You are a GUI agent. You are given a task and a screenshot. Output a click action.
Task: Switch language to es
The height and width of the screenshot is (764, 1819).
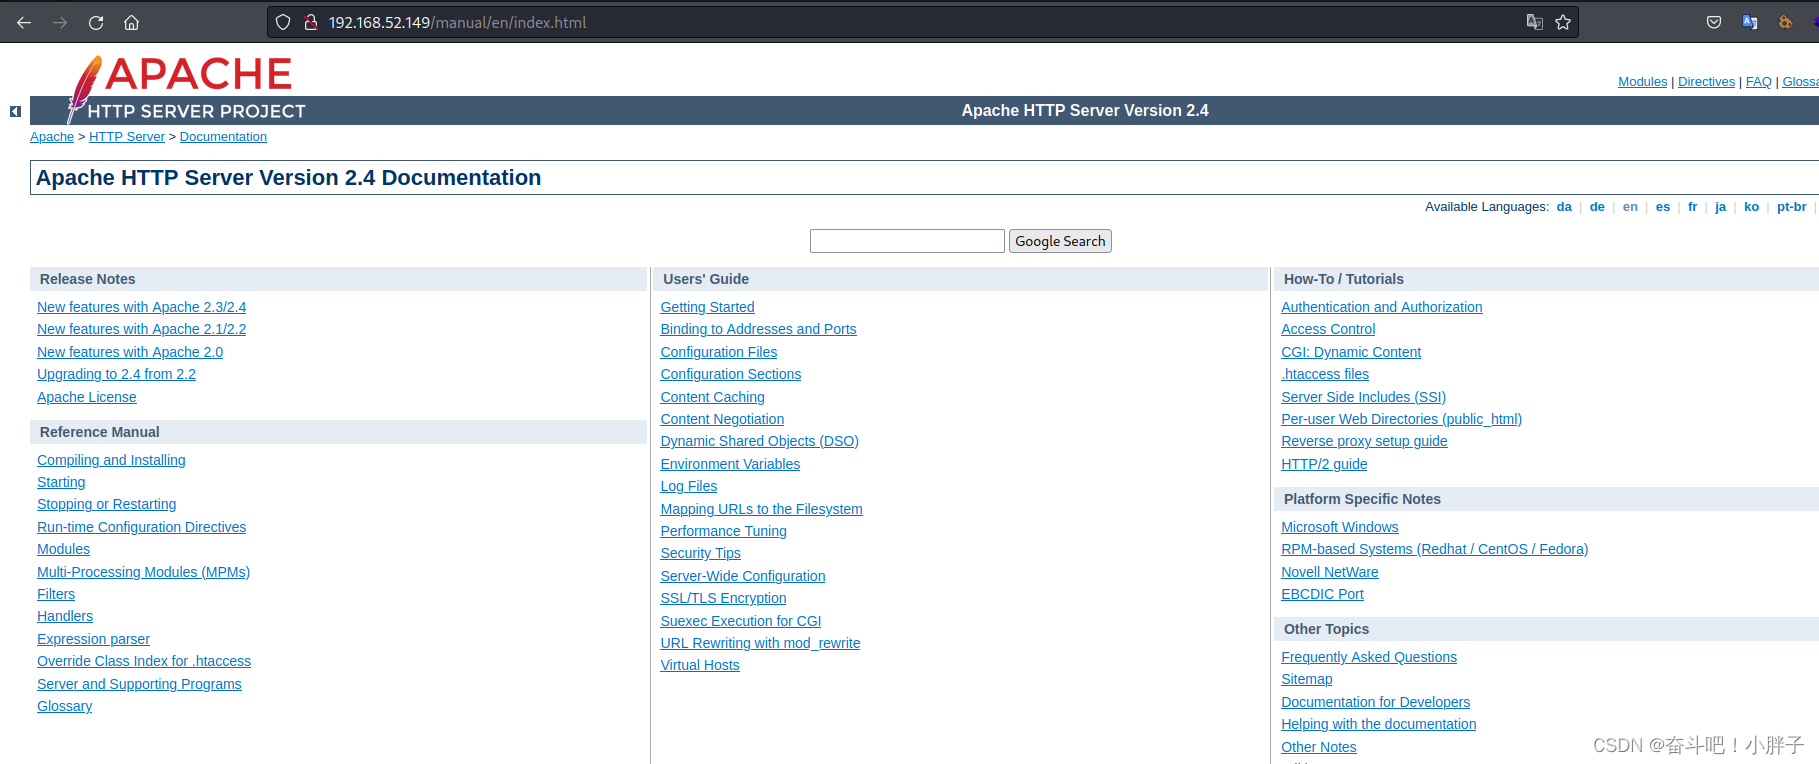click(x=1663, y=207)
